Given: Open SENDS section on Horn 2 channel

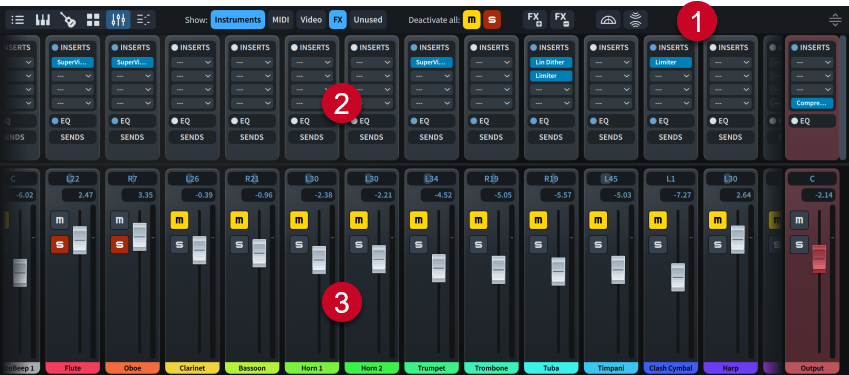Looking at the screenshot, I should point(371,137).
